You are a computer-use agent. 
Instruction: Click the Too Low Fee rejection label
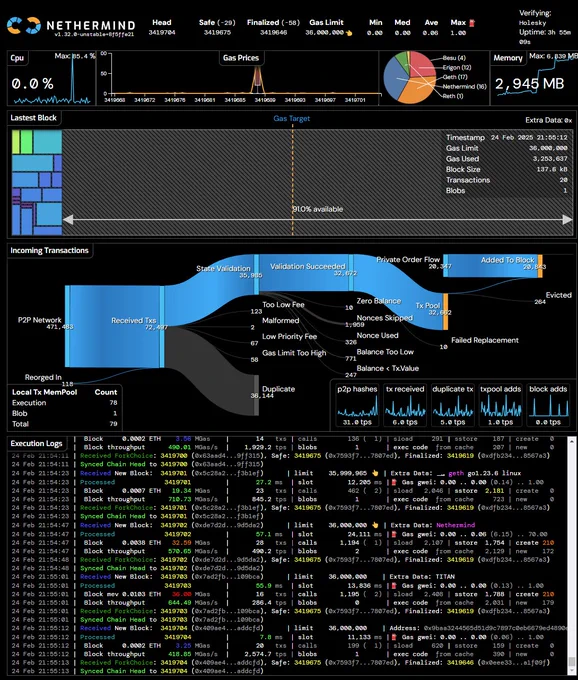pyautogui.click(x=283, y=304)
